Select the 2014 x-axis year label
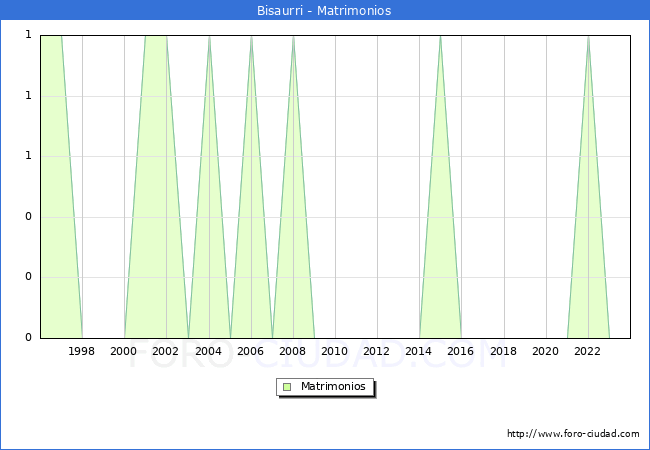 pos(419,351)
